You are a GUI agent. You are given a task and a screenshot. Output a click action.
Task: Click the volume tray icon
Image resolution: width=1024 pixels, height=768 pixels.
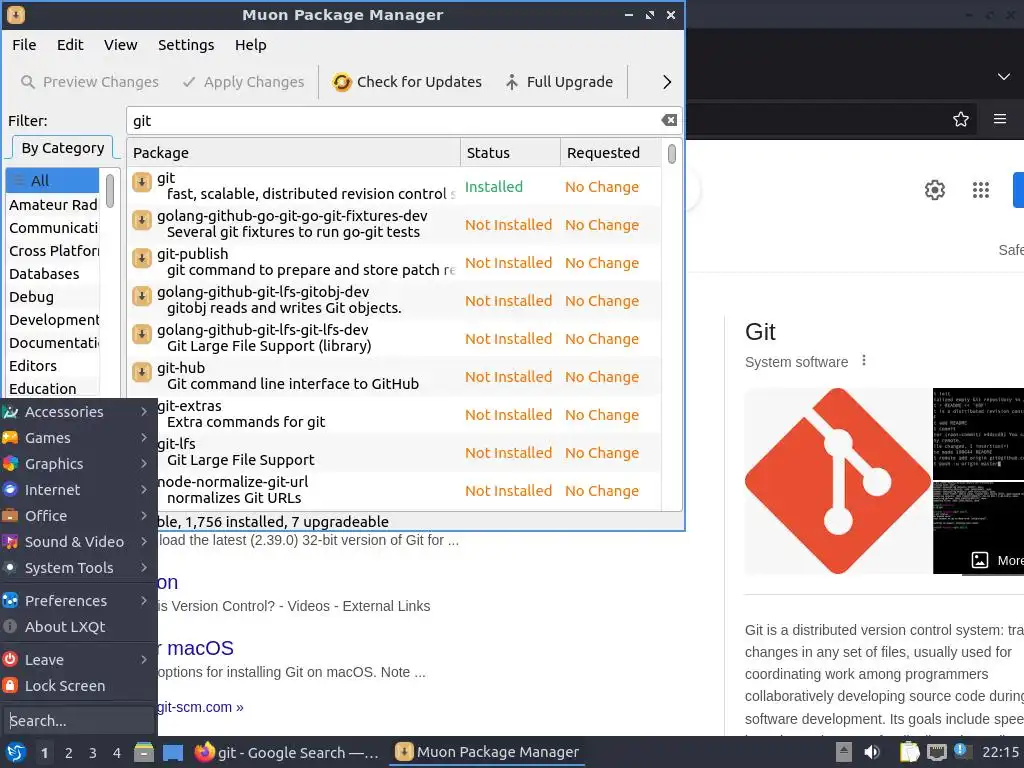[872, 752]
